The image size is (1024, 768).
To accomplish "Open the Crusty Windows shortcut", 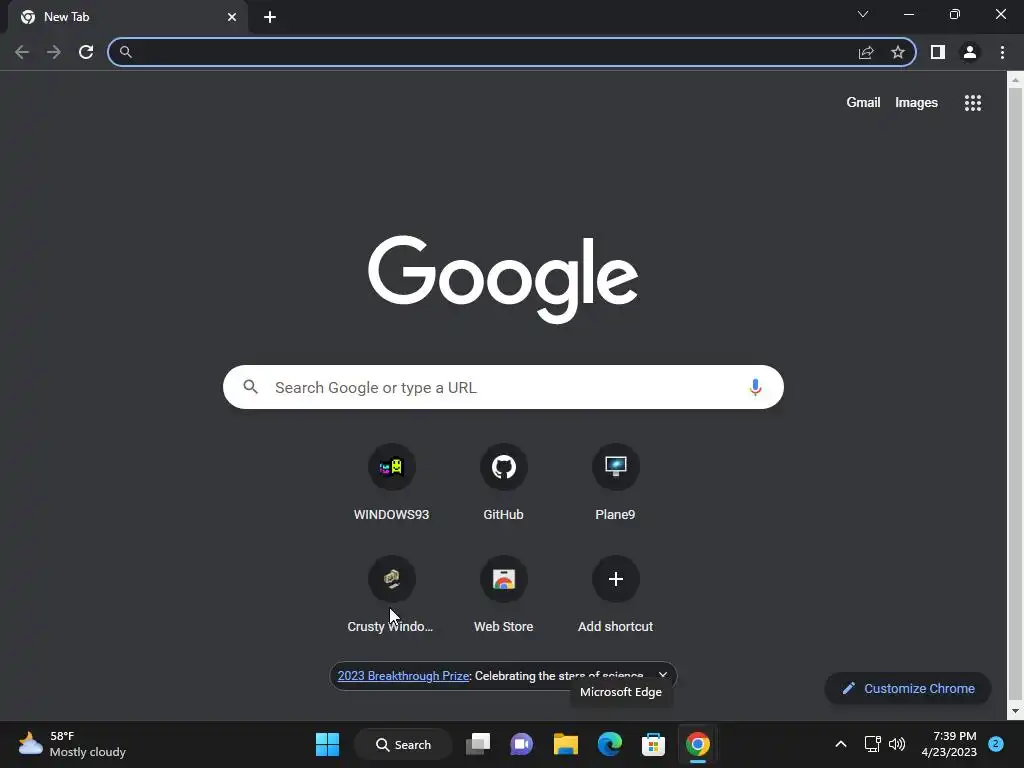I will point(391,594).
